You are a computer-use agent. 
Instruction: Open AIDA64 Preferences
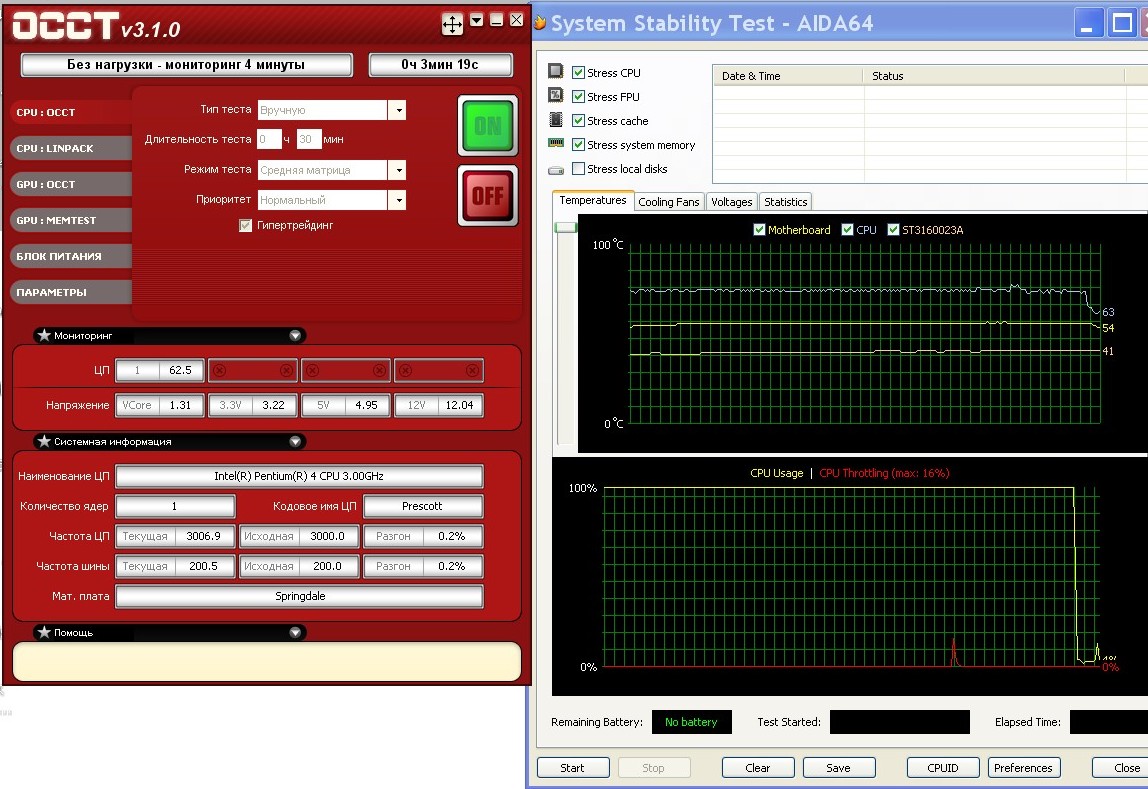[1024, 768]
